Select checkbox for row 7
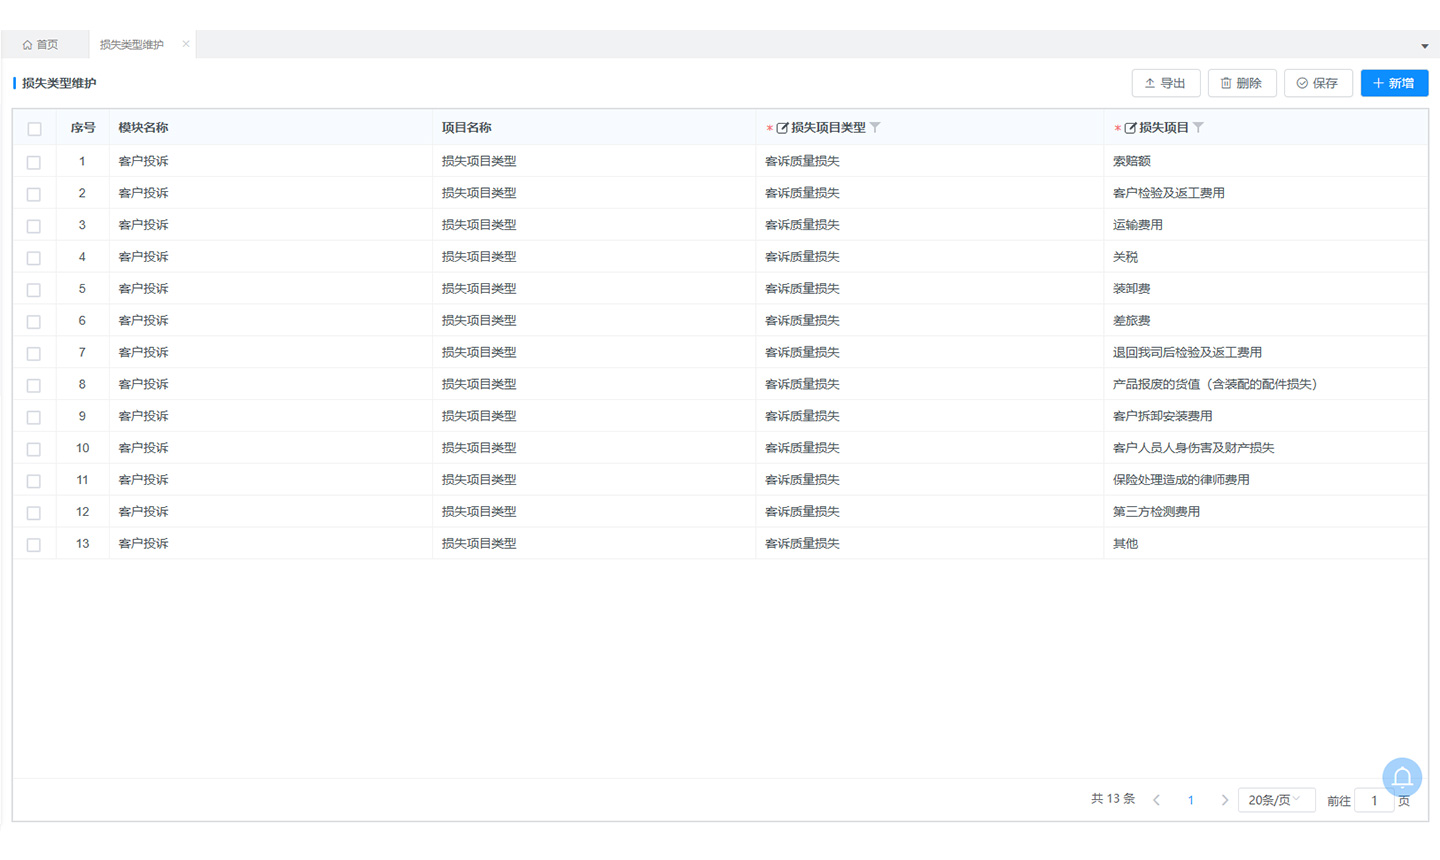 (x=34, y=354)
